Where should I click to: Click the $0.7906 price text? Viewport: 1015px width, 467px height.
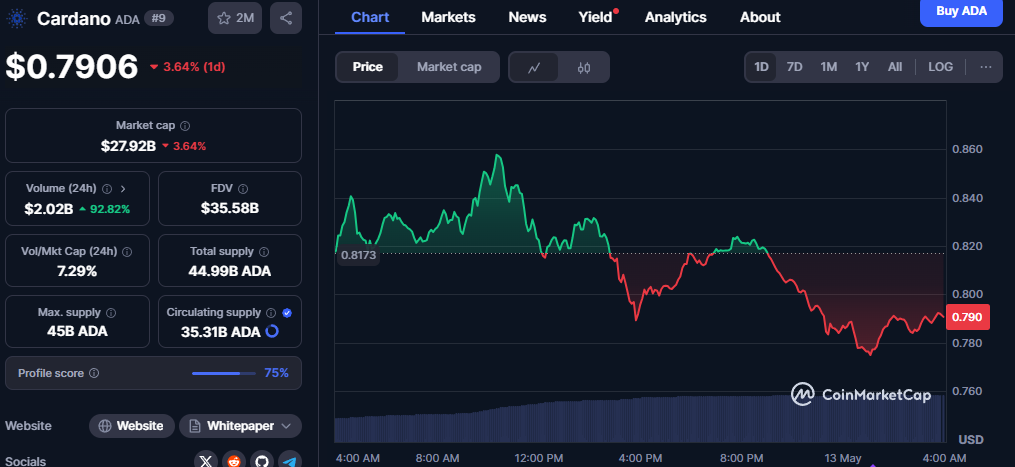72,67
